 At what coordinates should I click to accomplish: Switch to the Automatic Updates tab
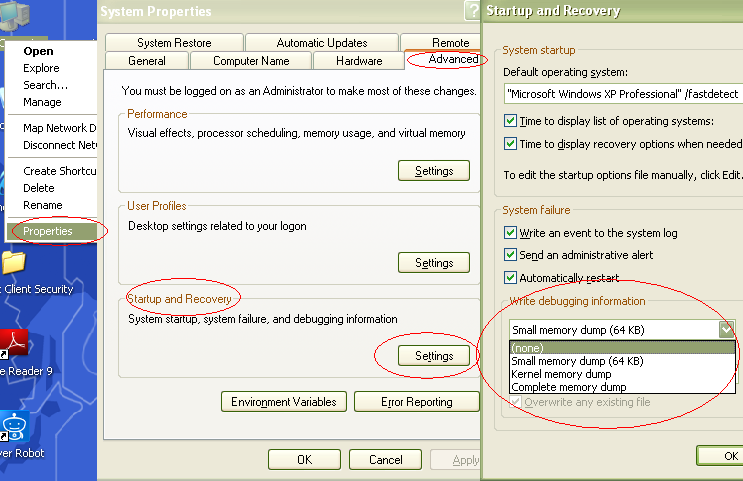point(322,43)
